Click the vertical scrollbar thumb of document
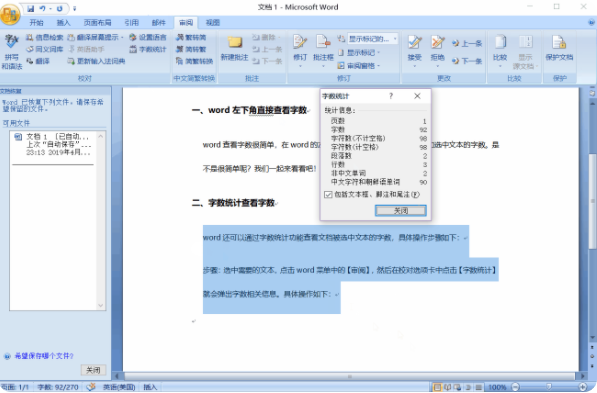Image resolution: width=597 pixels, height=393 pixels. click(592, 202)
